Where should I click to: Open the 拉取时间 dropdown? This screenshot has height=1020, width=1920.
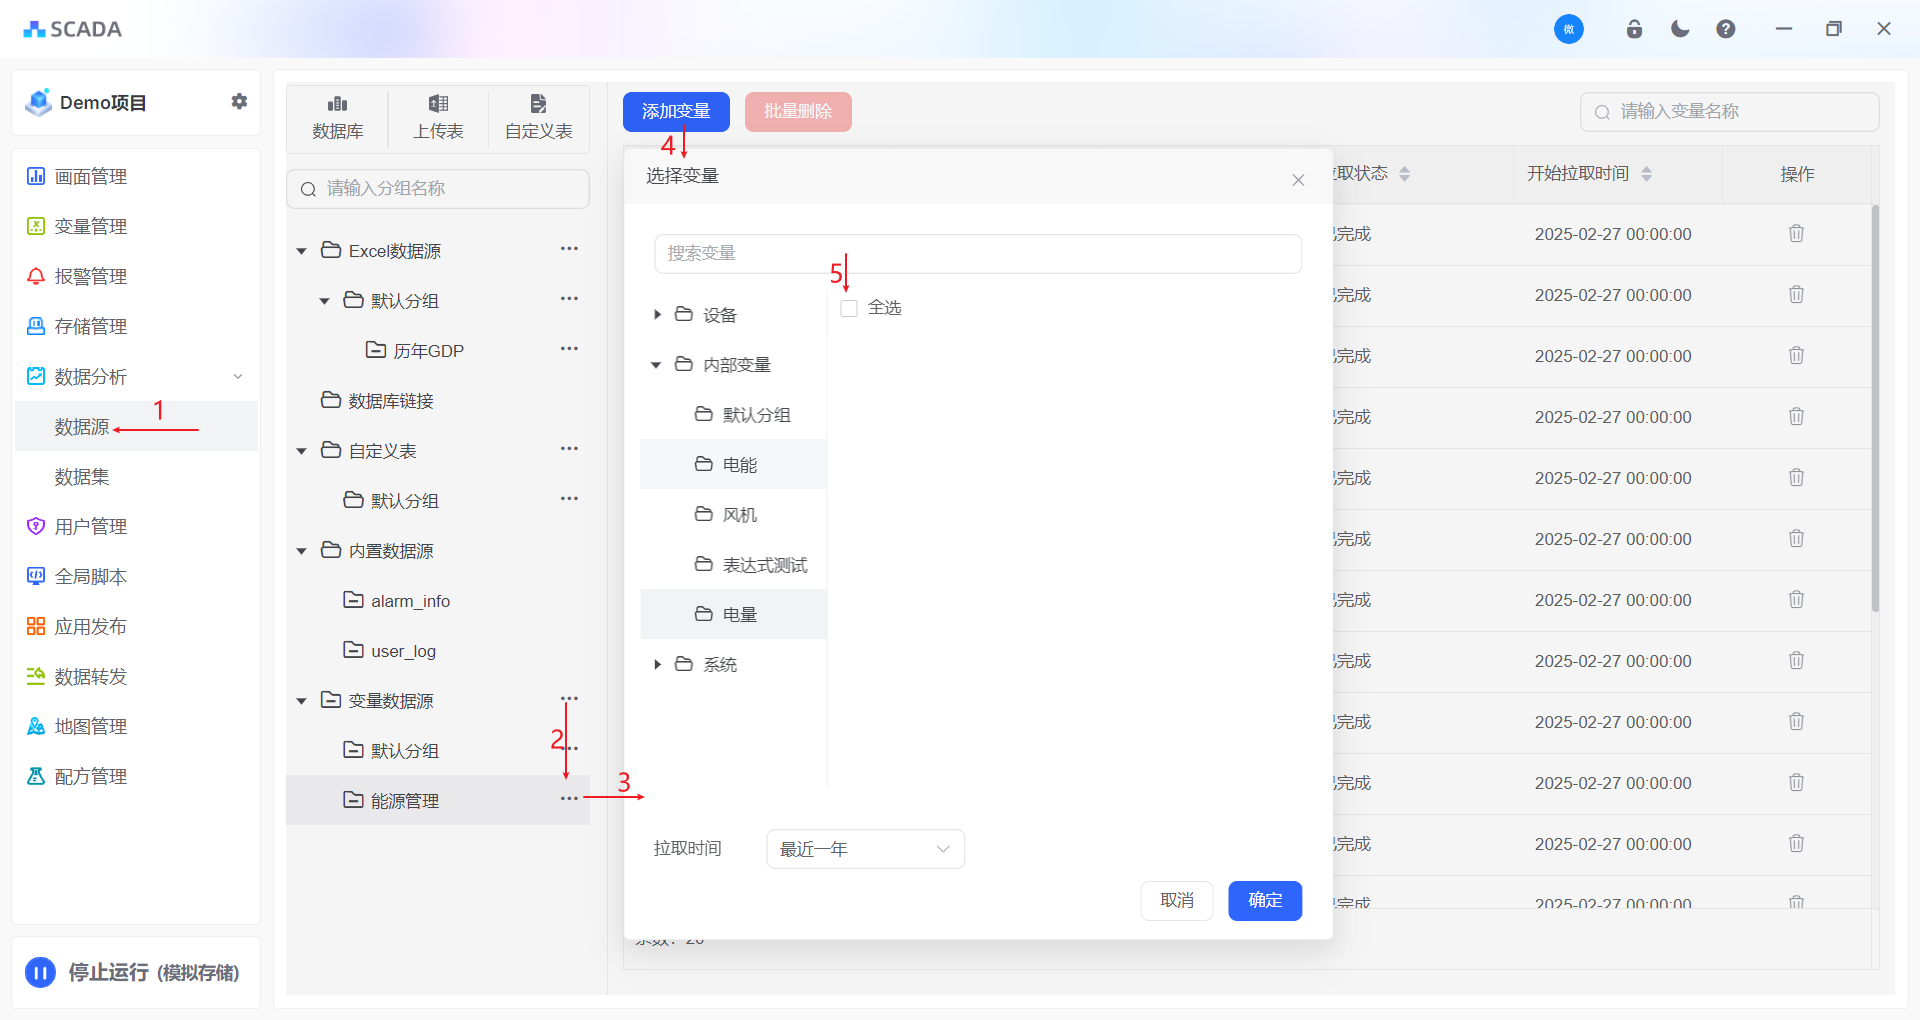(865, 849)
